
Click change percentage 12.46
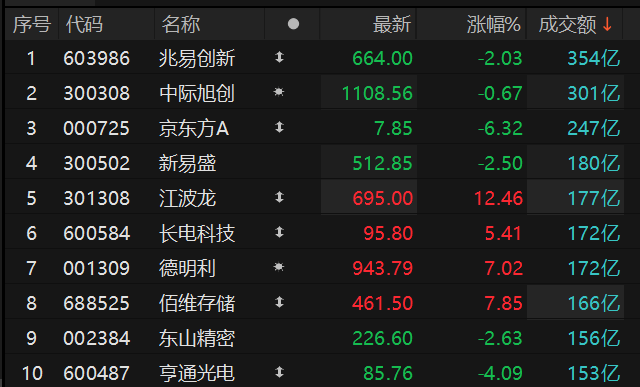click(x=498, y=198)
